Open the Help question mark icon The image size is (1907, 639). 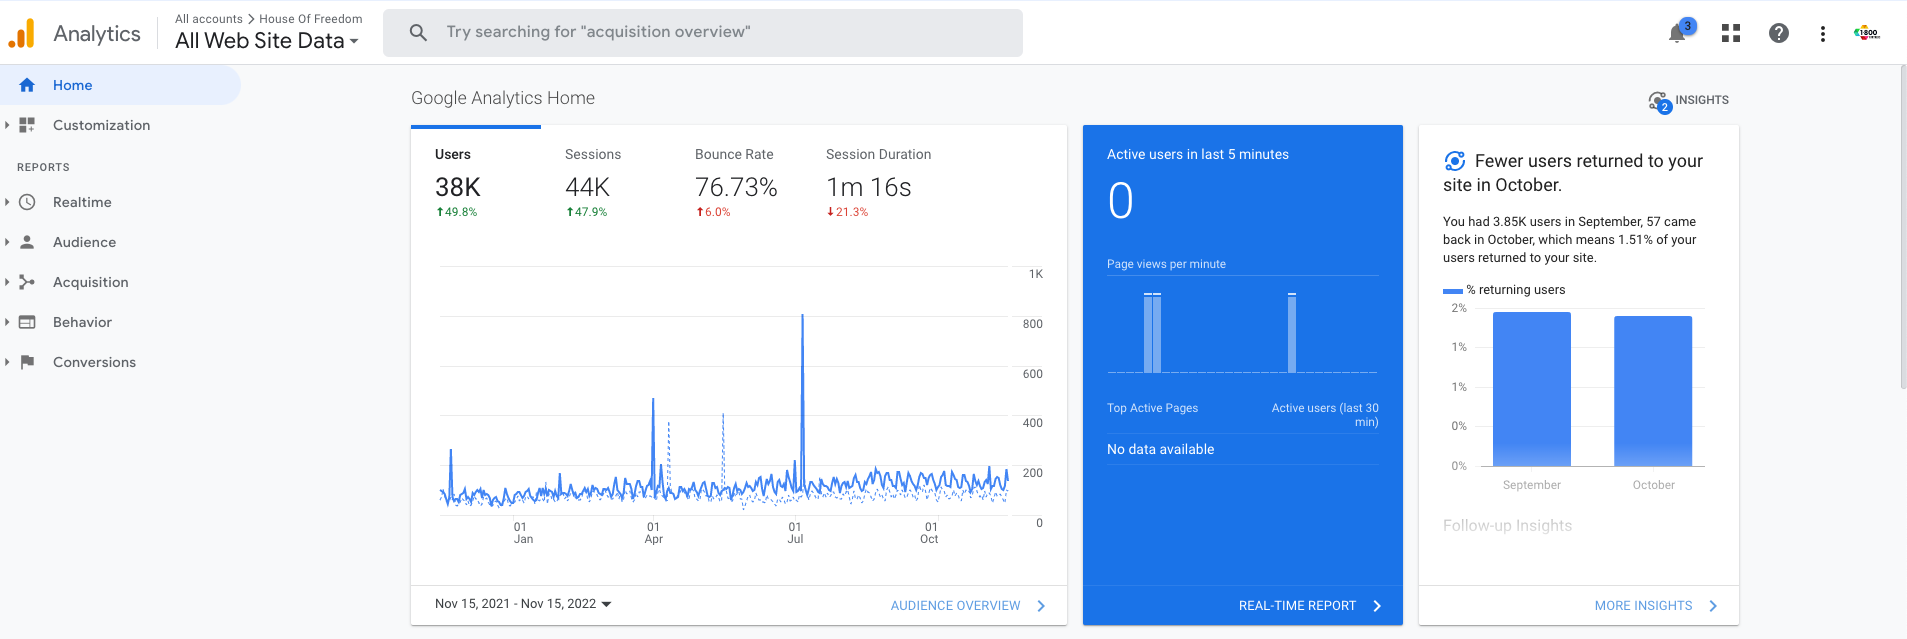(1779, 33)
